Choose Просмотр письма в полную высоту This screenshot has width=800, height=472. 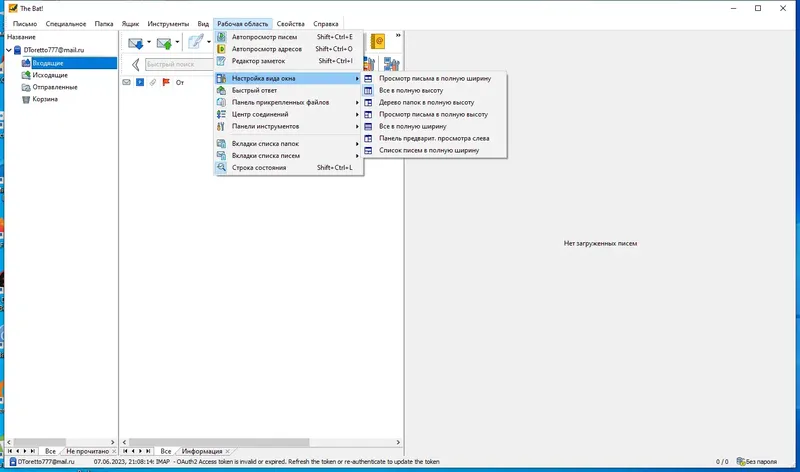[x=435, y=114]
